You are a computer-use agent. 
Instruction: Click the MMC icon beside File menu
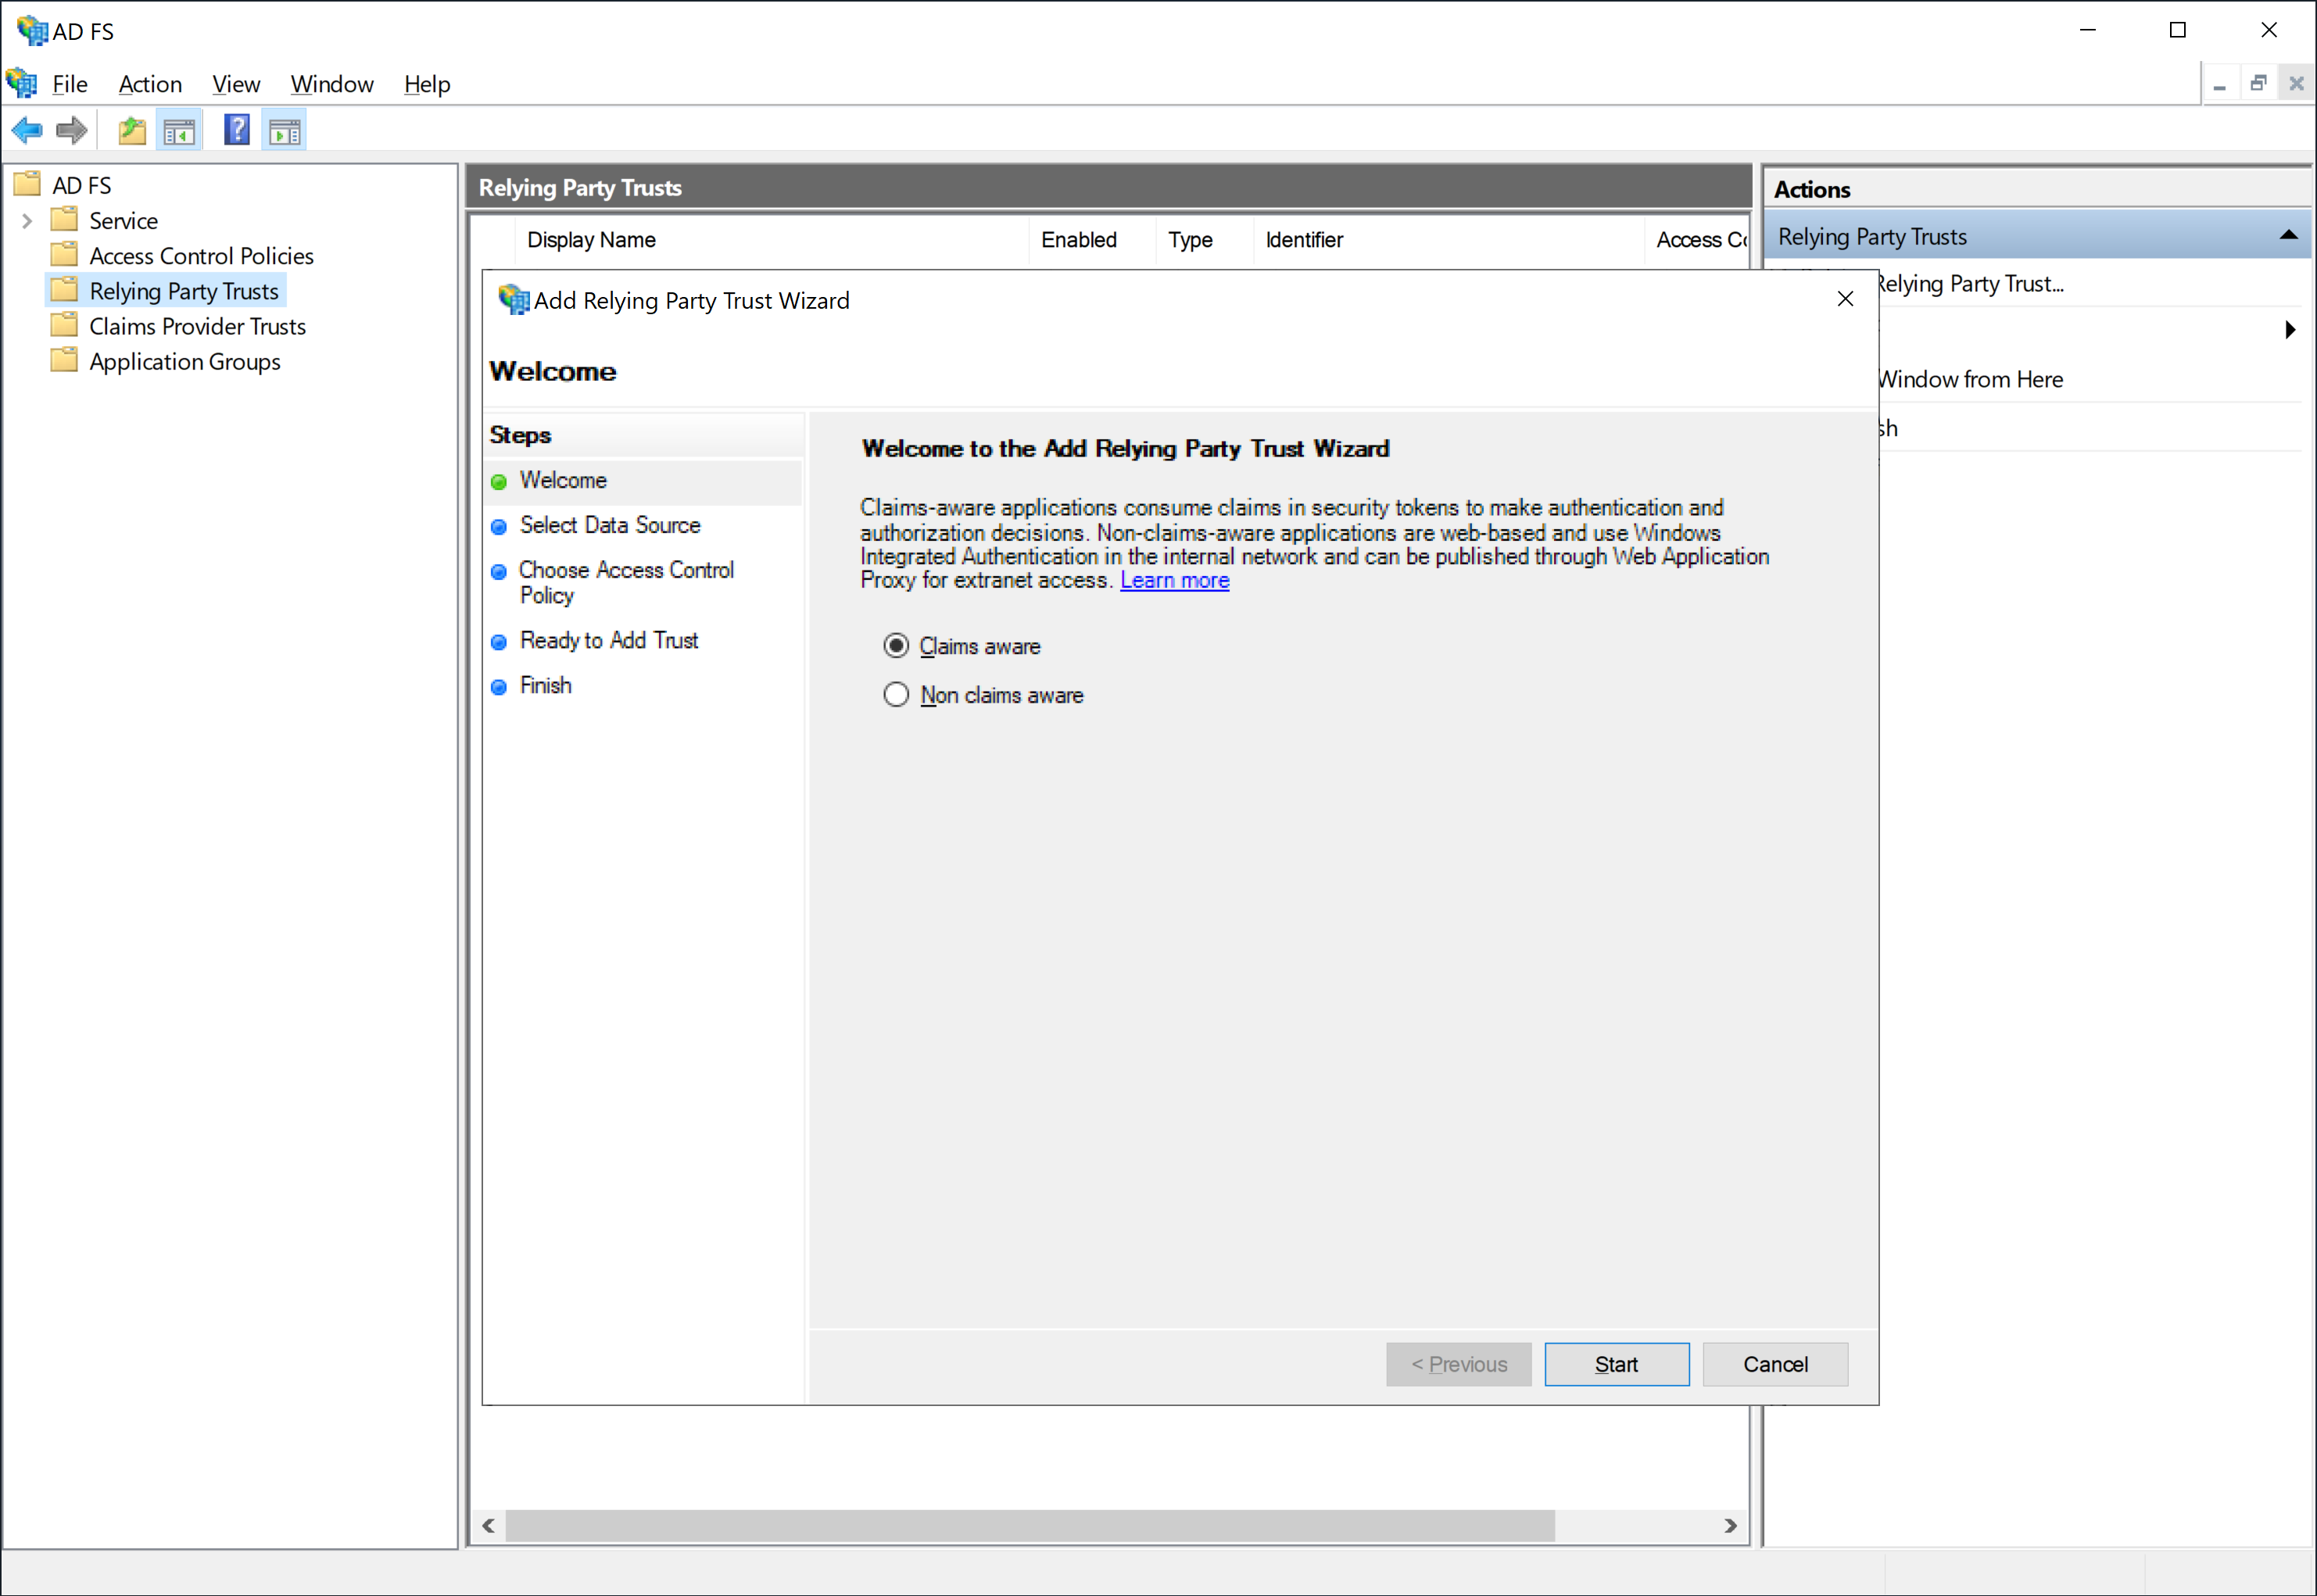(22, 83)
